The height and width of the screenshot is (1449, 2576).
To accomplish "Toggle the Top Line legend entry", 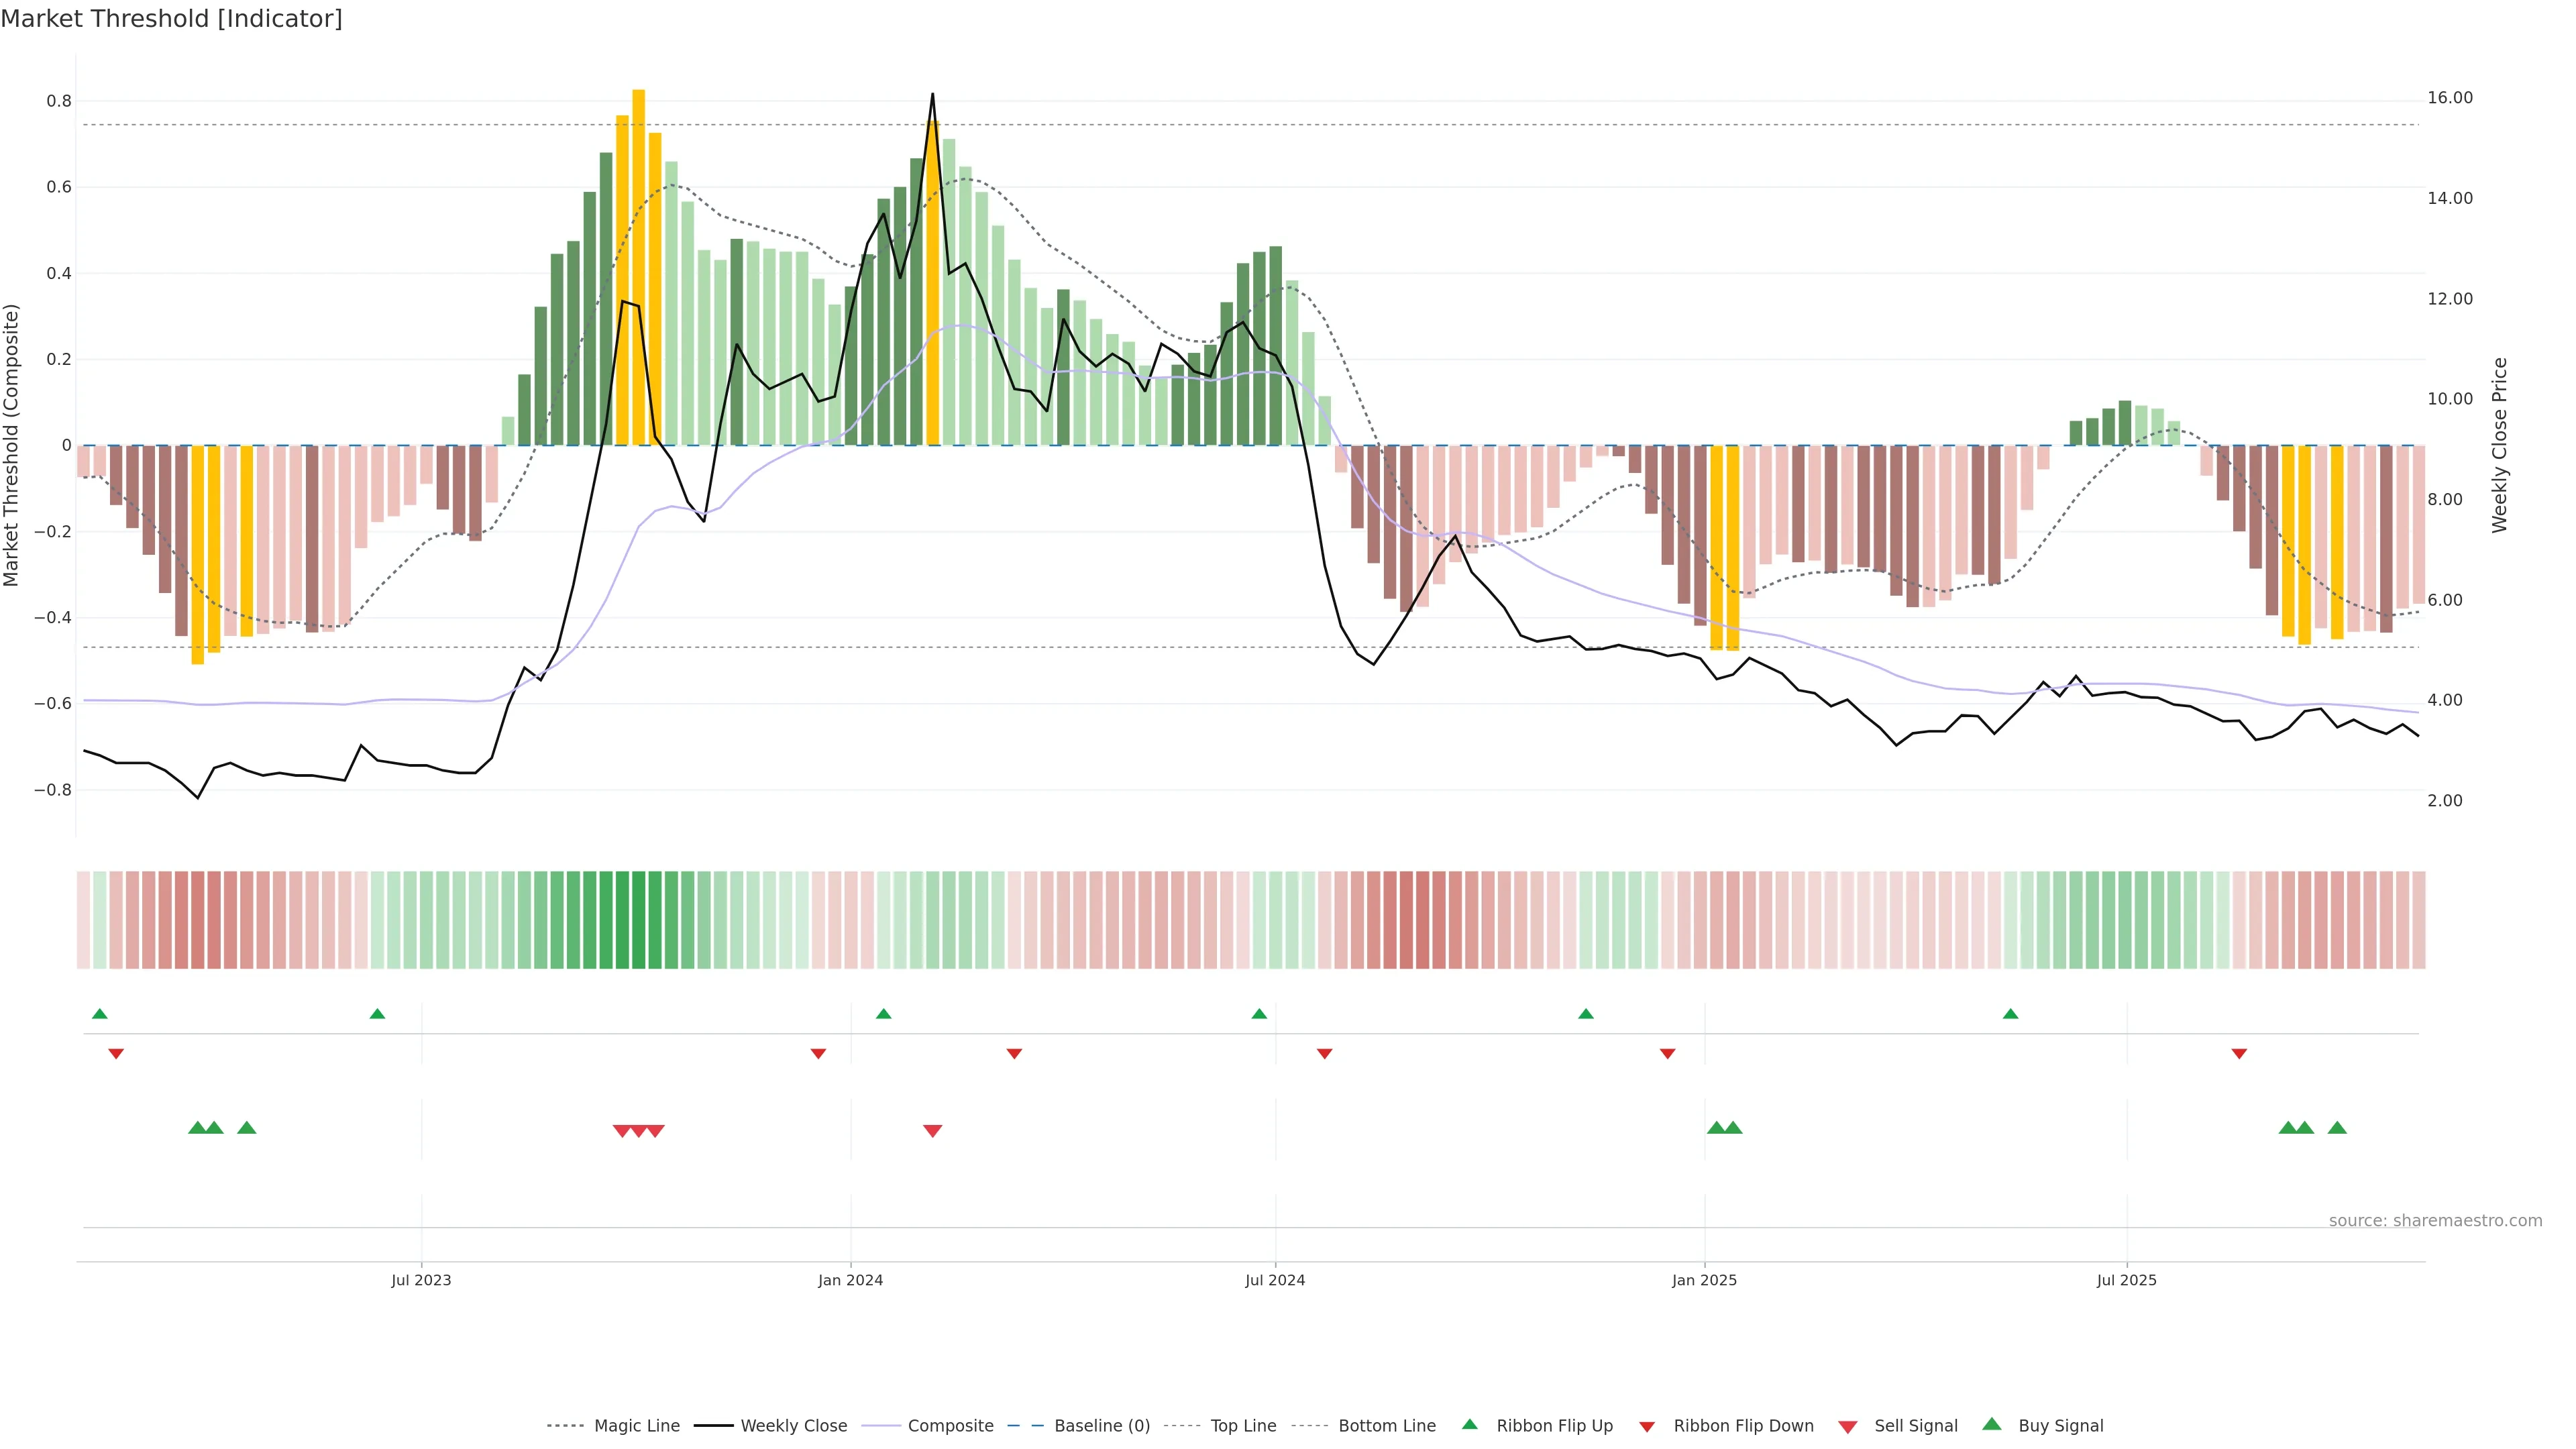I will 1243,1426.
